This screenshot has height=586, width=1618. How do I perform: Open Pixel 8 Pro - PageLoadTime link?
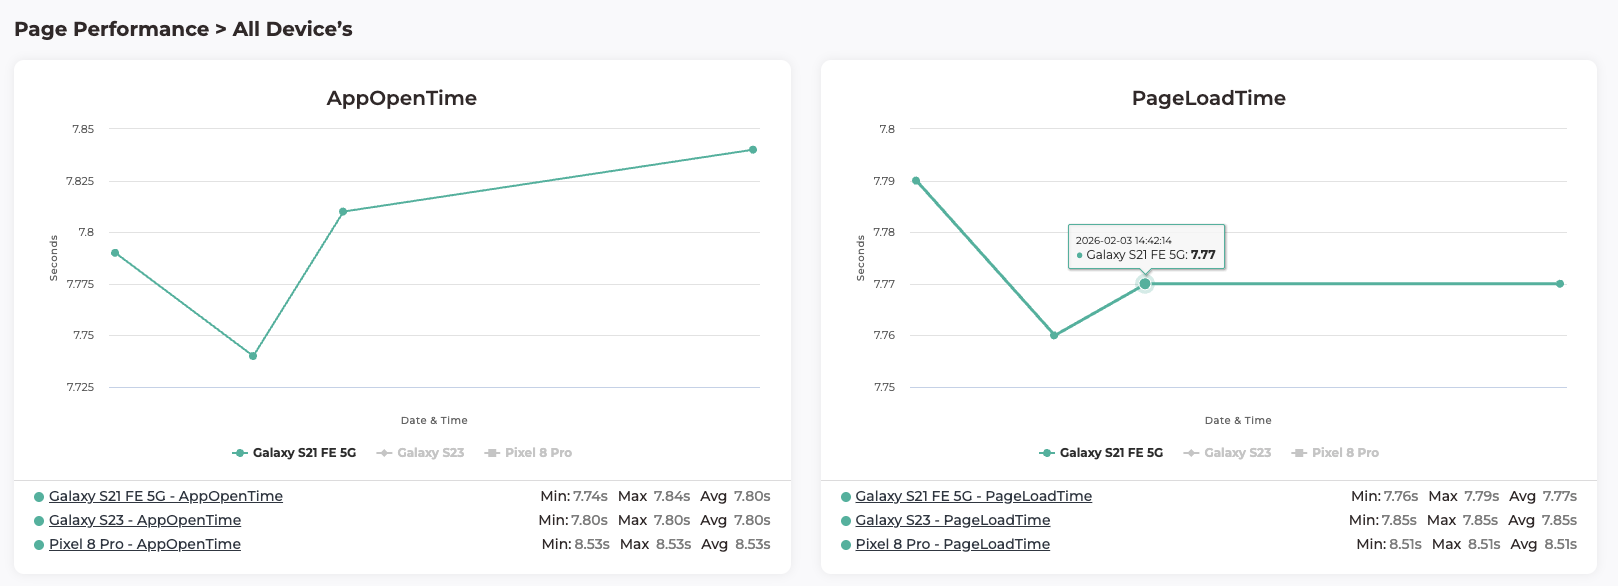952,544
